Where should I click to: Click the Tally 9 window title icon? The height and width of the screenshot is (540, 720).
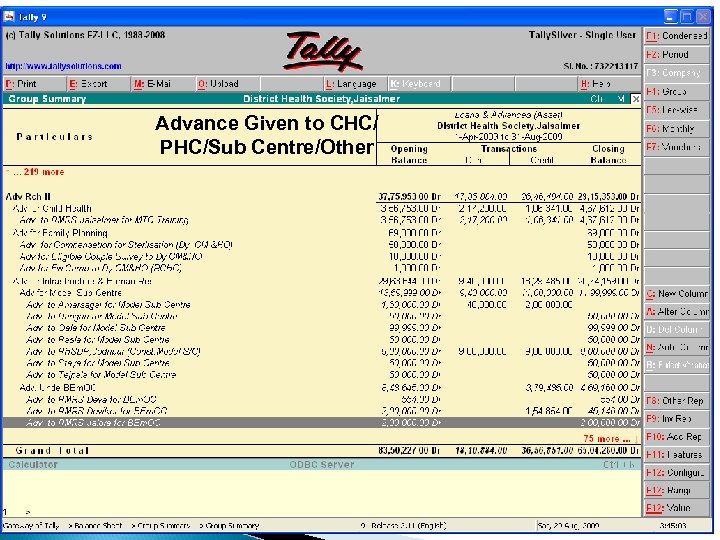pyautogui.click(x=9, y=17)
